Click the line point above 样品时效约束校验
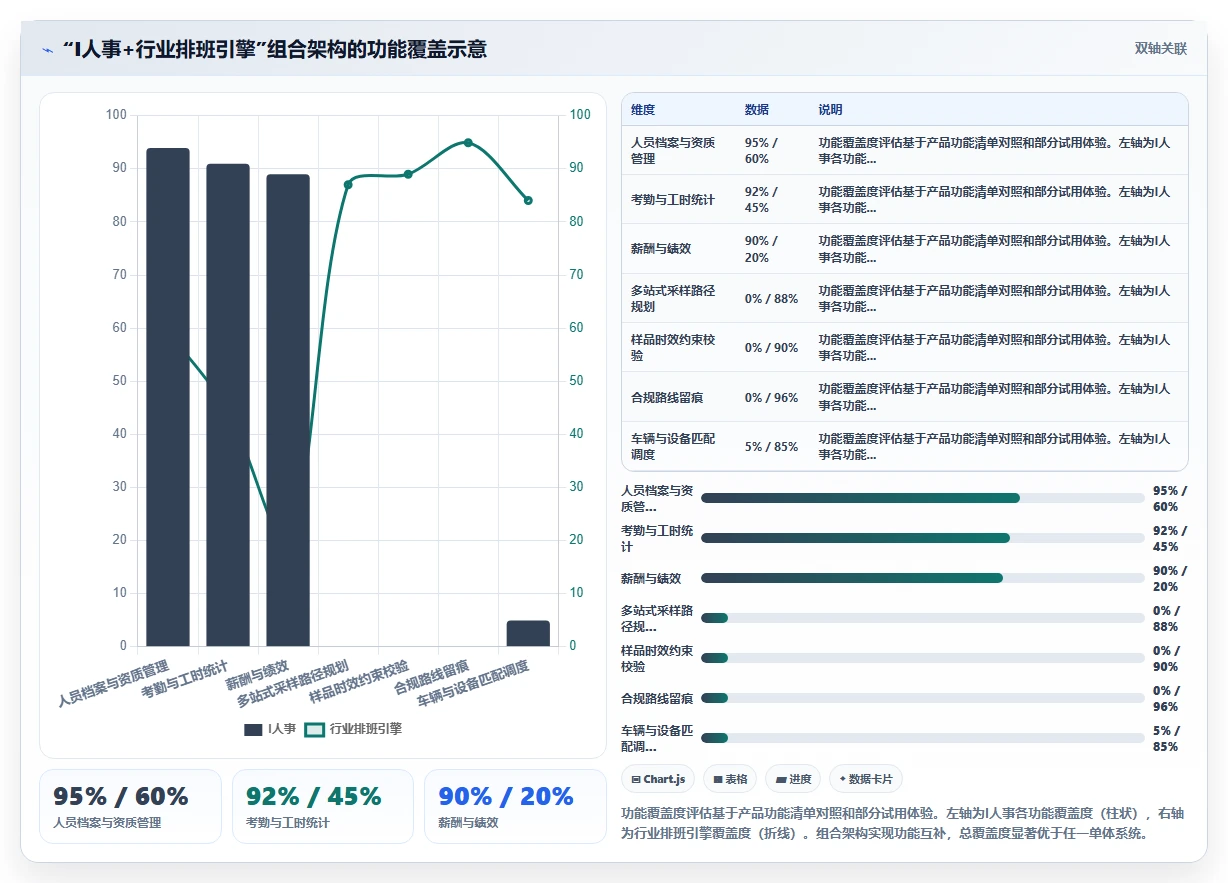The image size is (1228, 883). pyautogui.click(x=408, y=174)
